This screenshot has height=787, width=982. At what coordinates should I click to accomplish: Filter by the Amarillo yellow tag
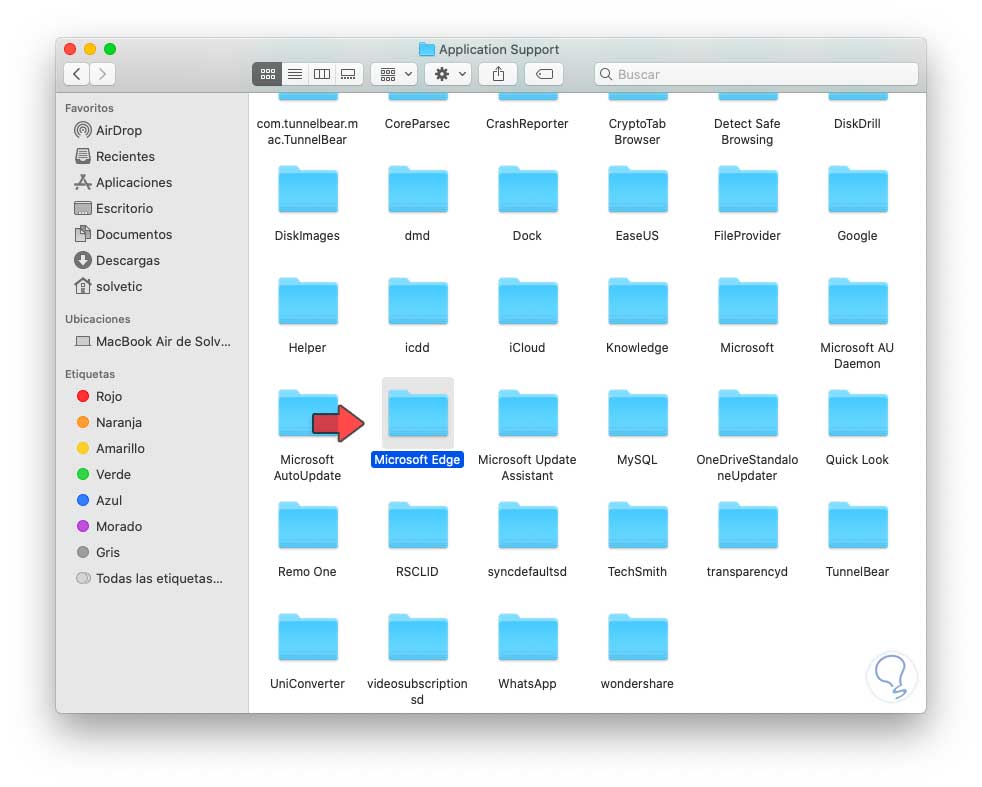[110, 448]
